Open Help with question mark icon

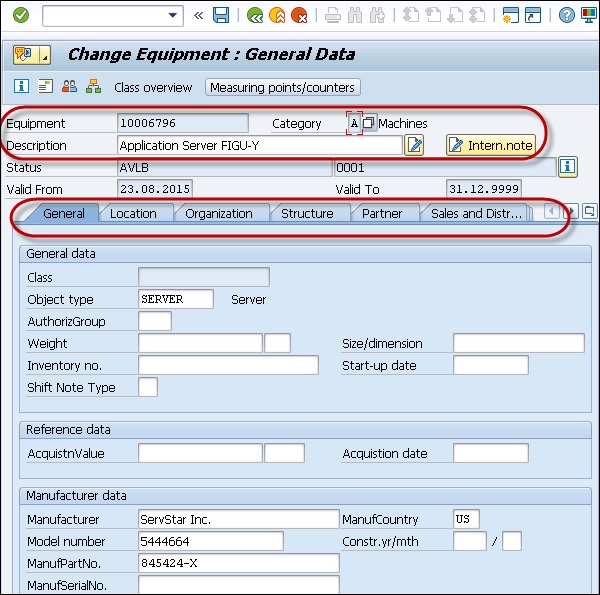tap(566, 15)
